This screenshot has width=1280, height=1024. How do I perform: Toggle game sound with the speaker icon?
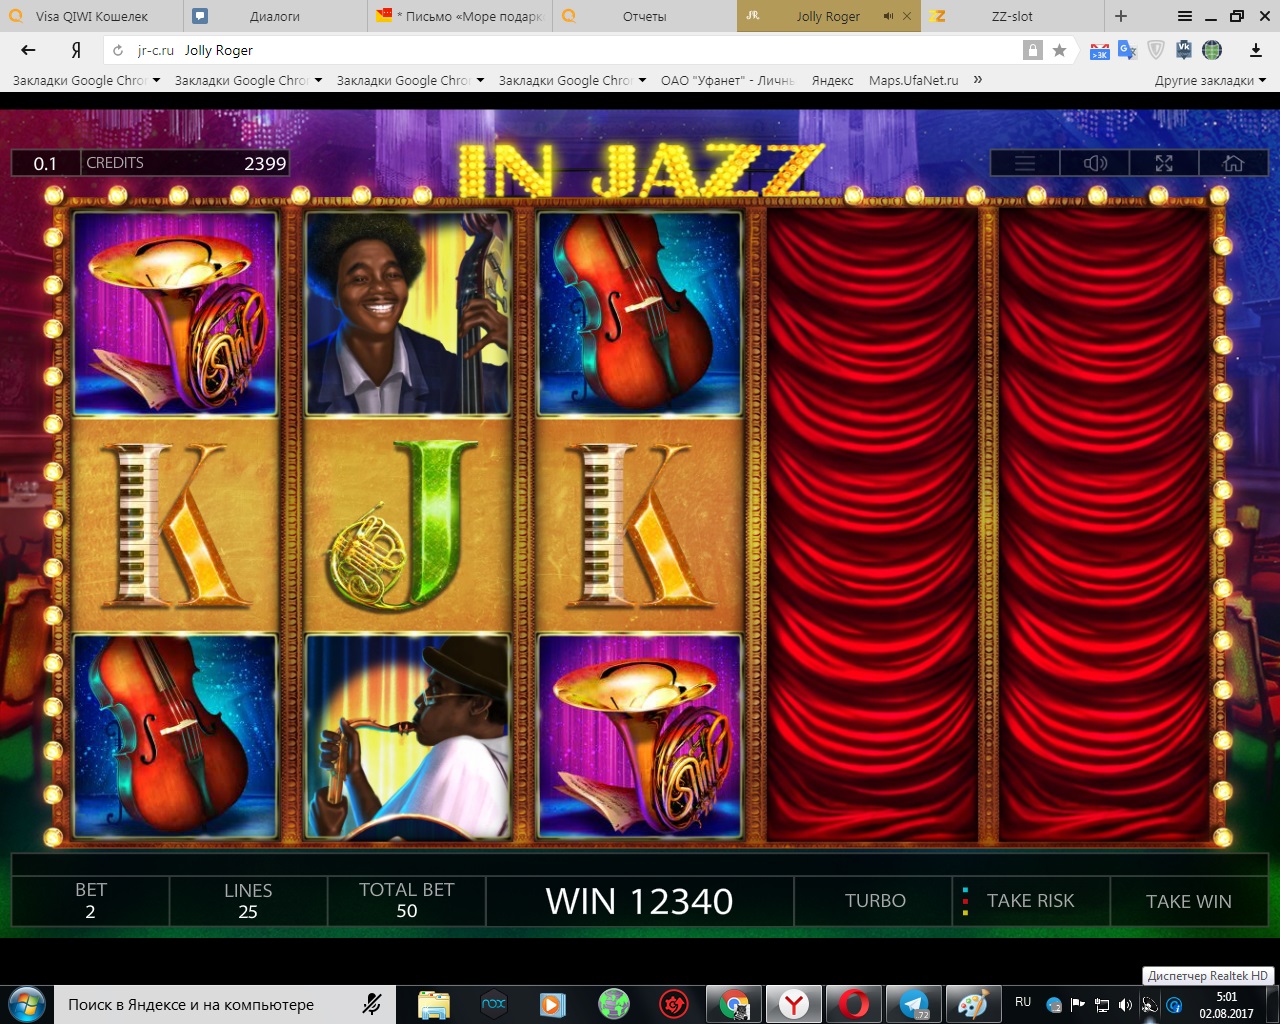[x=1095, y=163]
